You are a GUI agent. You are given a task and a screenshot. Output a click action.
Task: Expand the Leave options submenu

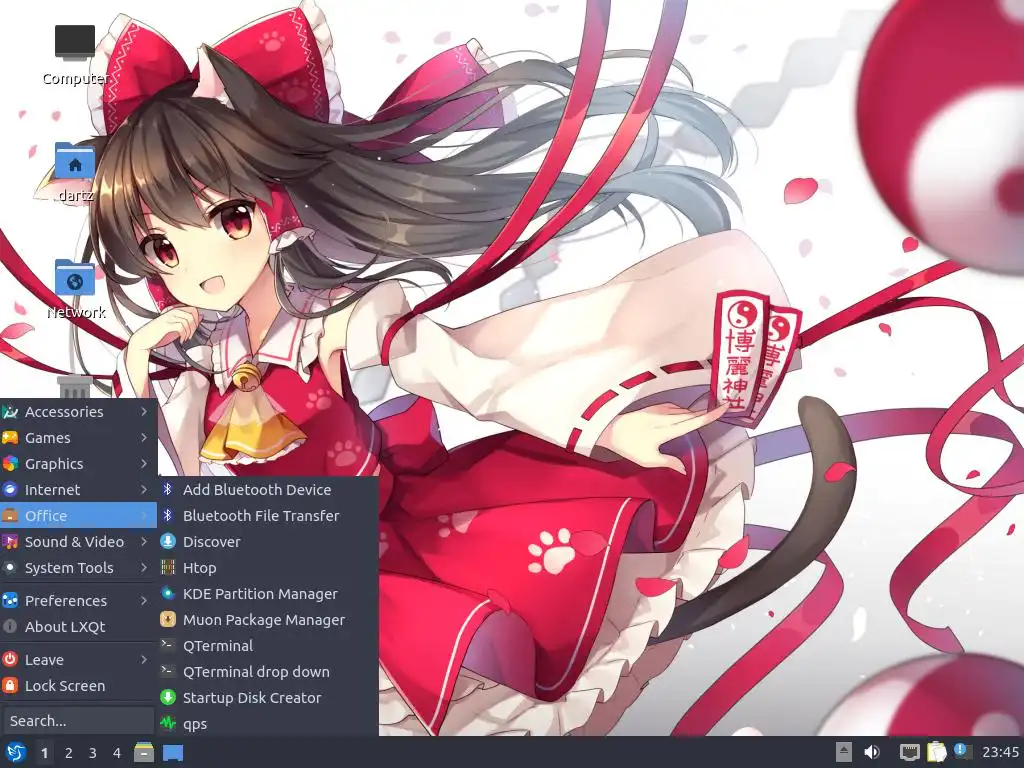(x=78, y=660)
